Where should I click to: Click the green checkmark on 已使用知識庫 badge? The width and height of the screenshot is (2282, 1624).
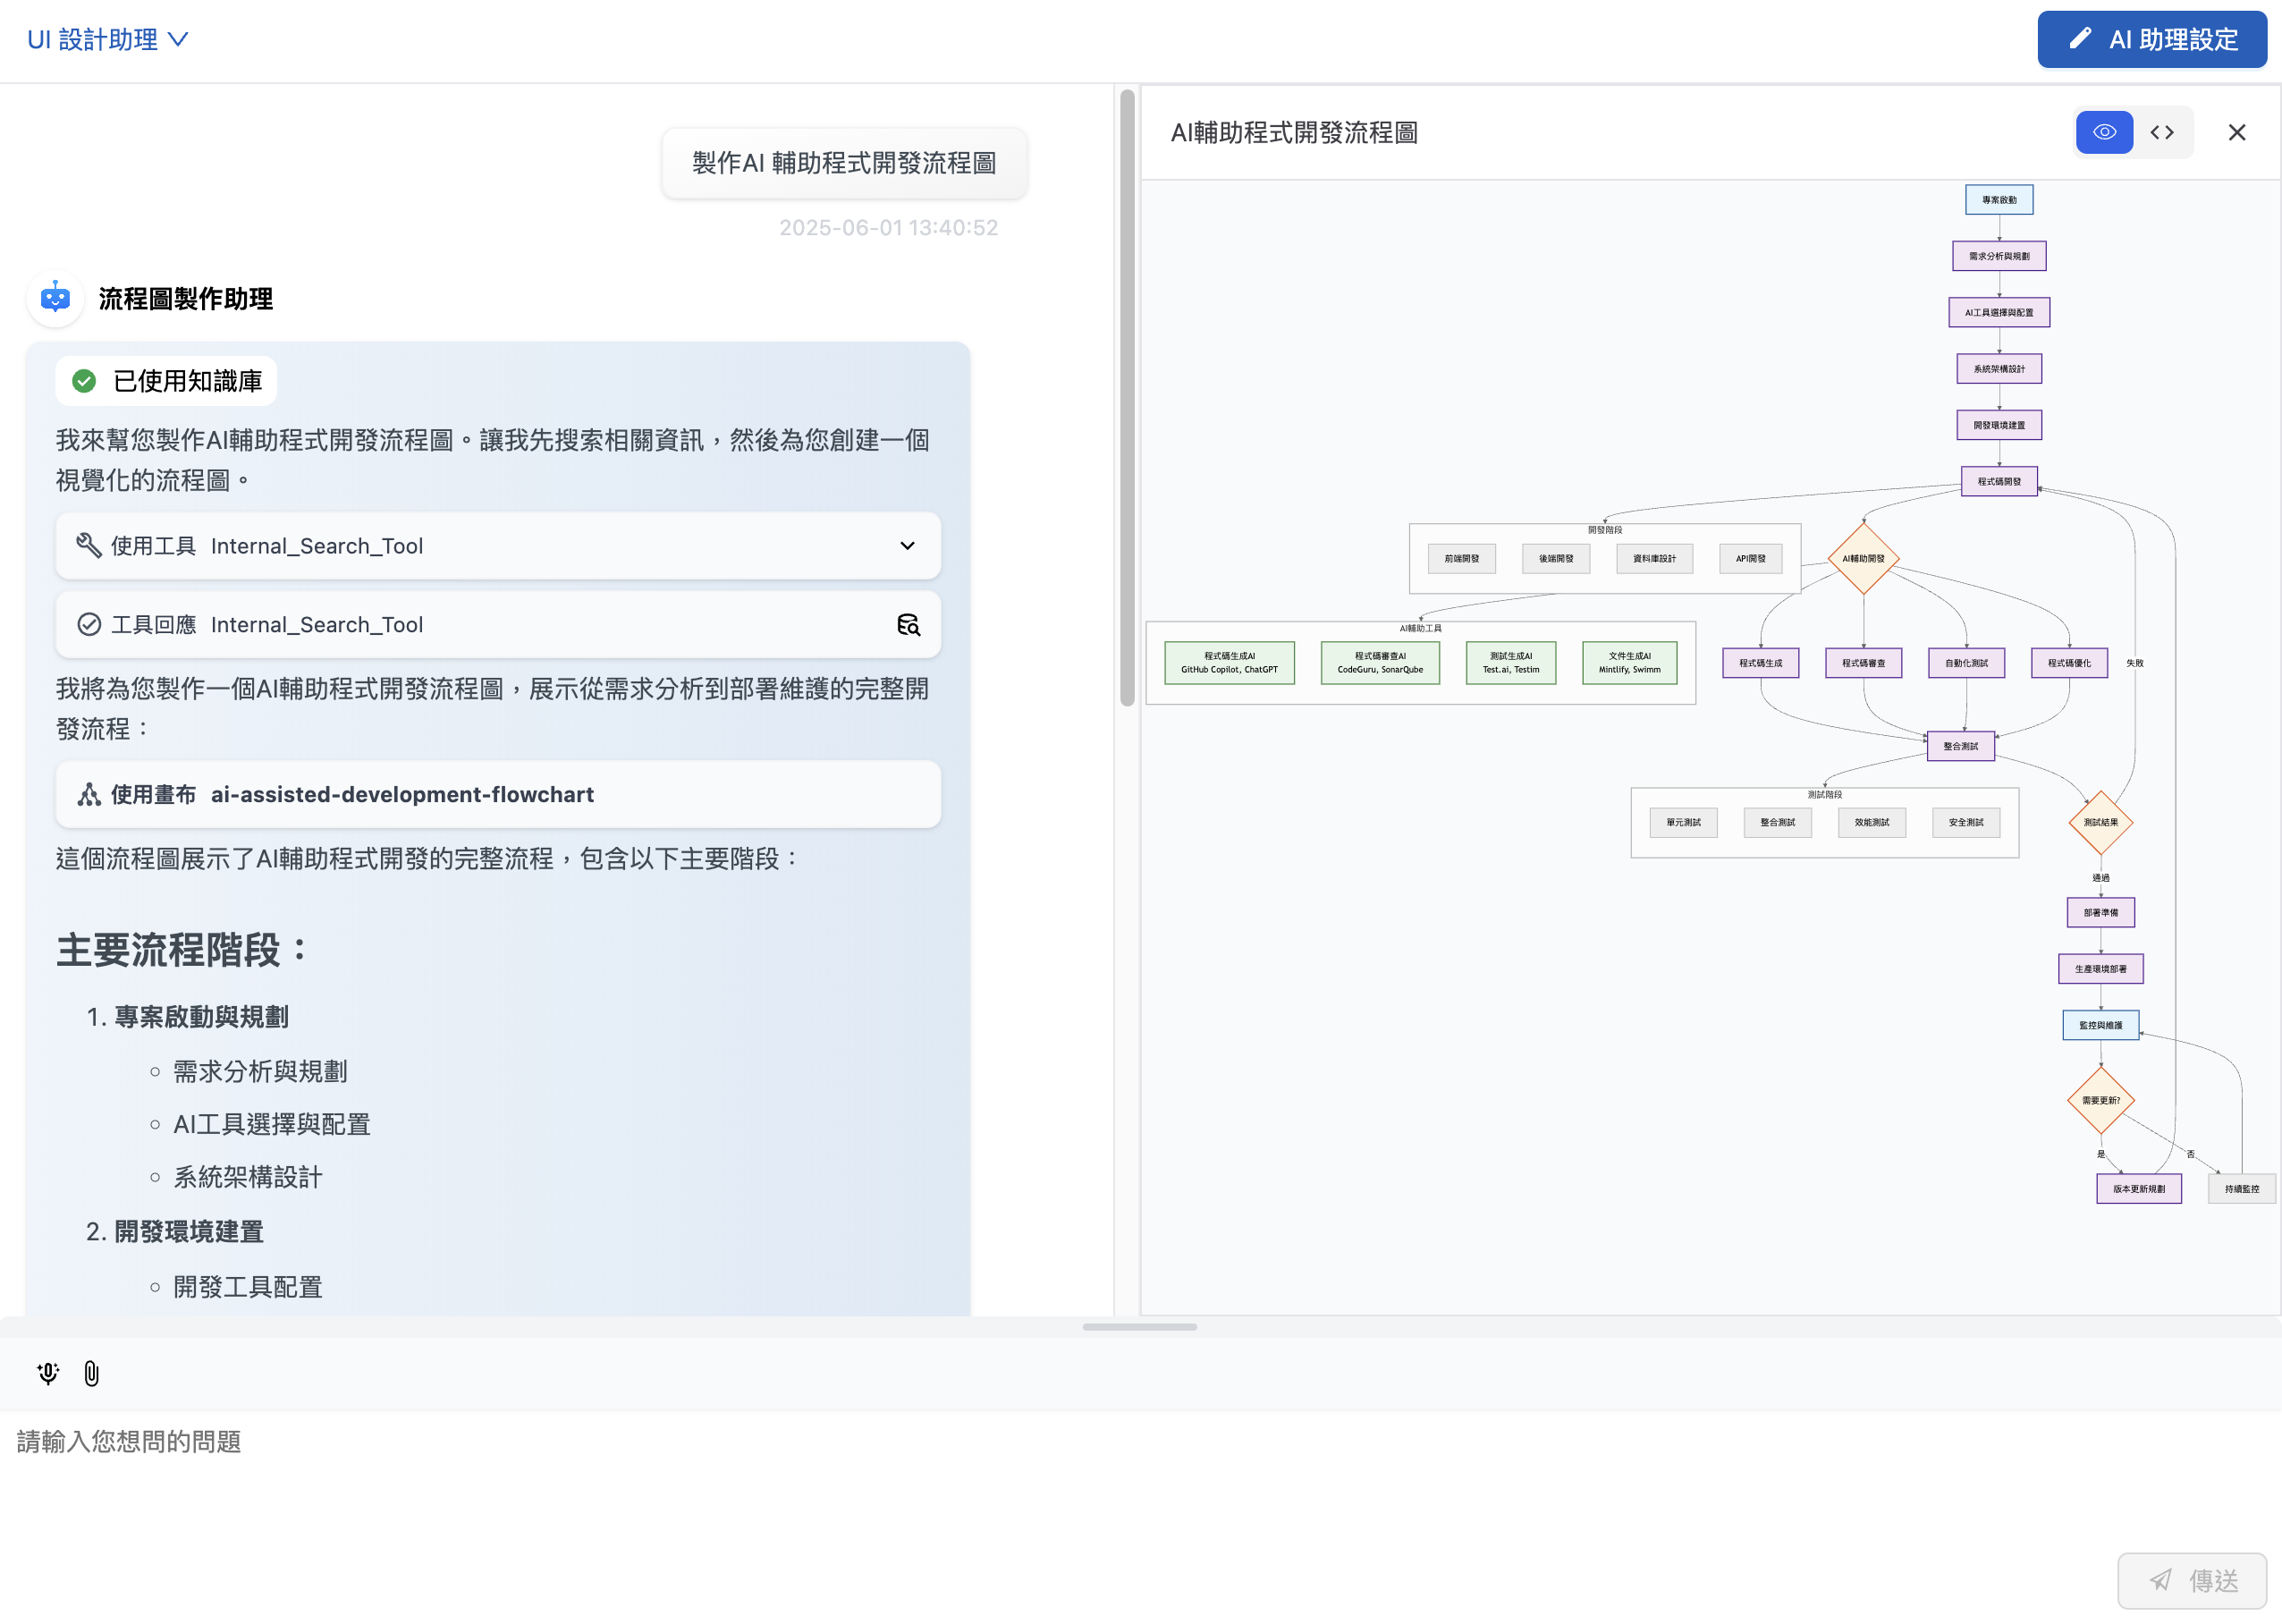click(x=83, y=380)
